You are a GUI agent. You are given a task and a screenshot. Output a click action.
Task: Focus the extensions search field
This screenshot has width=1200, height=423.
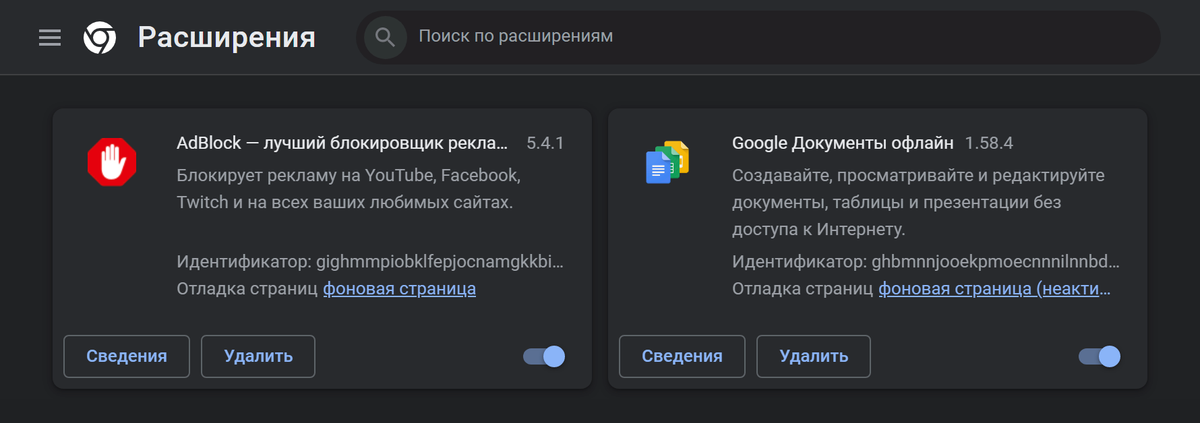click(x=758, y=37)
